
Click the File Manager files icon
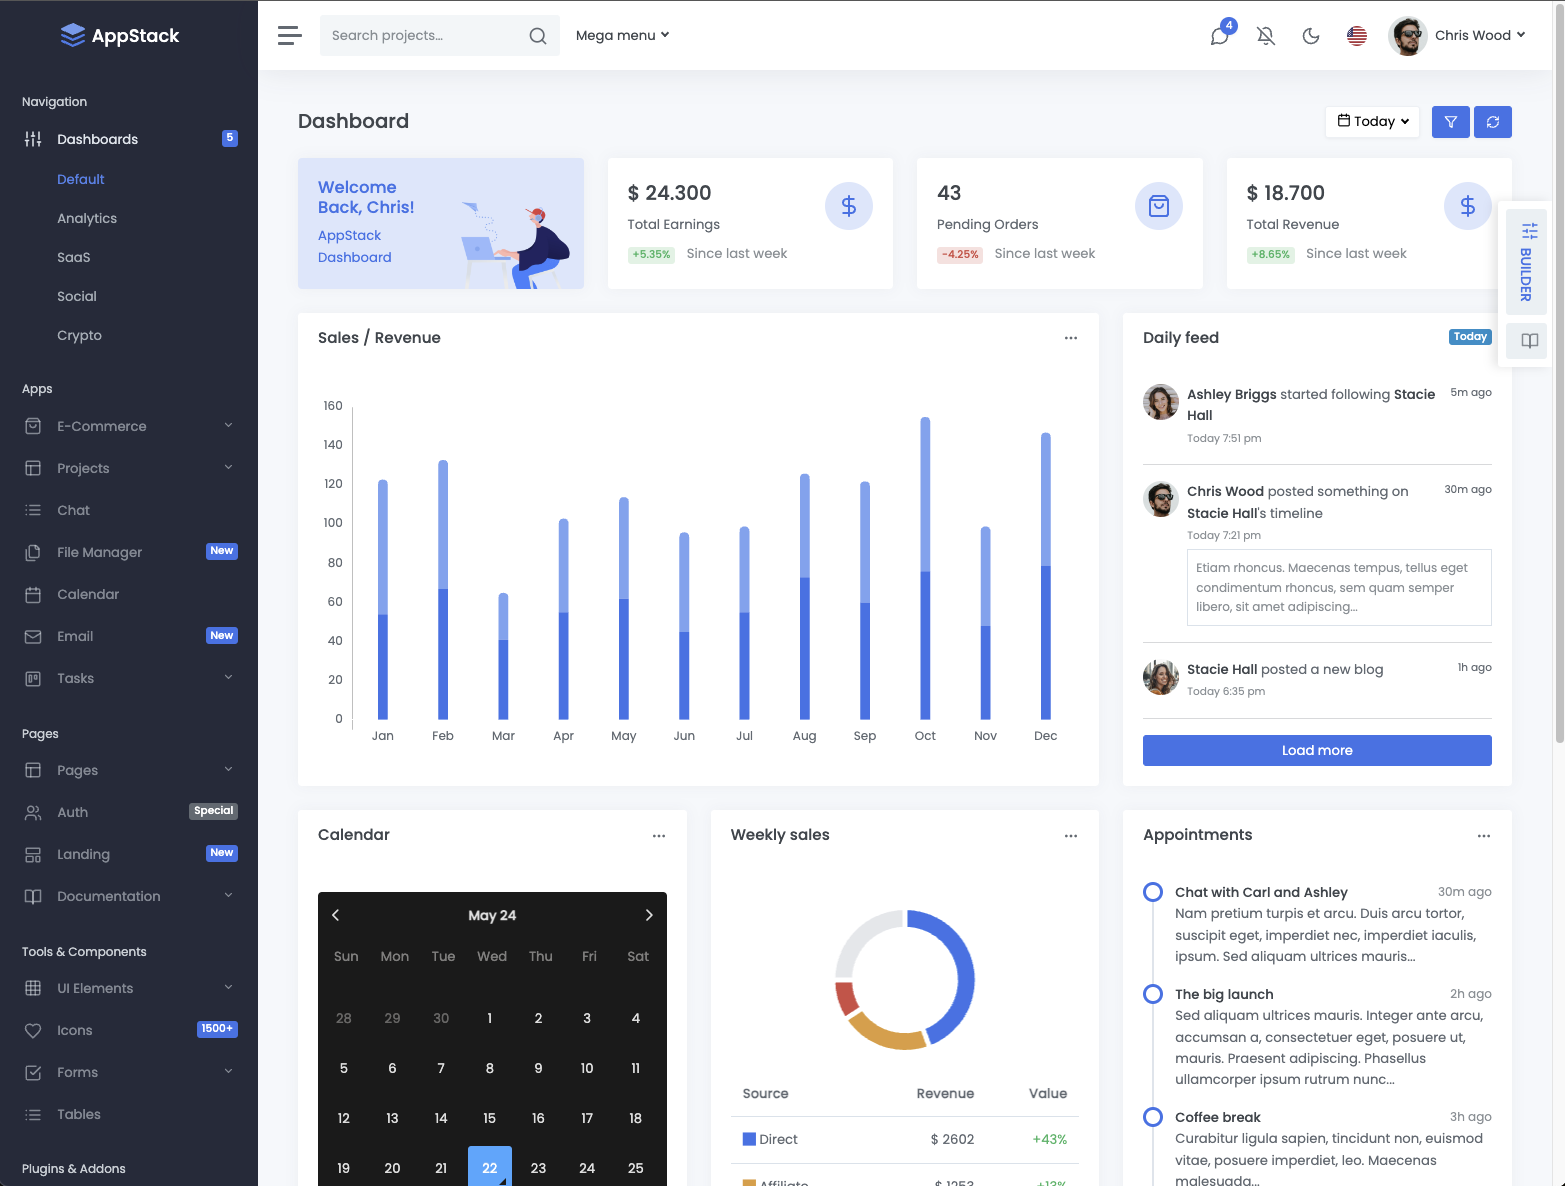pos(33,552)
